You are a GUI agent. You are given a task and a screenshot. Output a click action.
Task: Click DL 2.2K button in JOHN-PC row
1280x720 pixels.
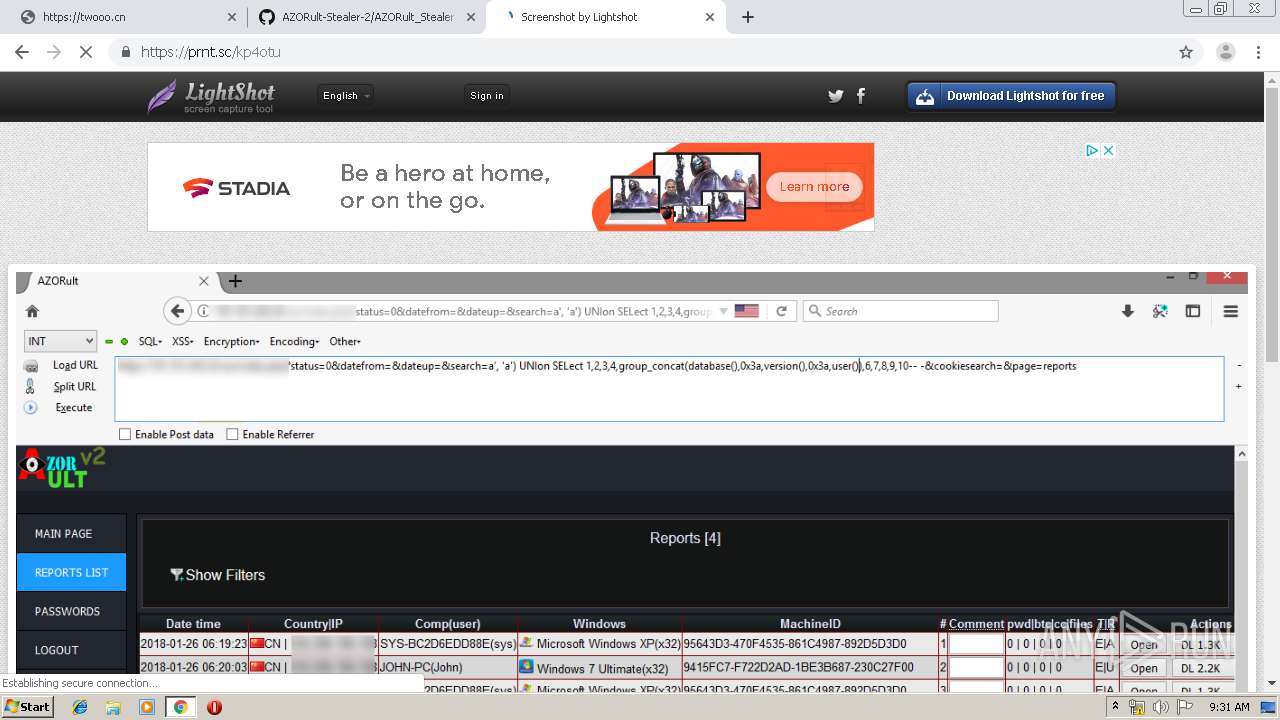[1201, 668]
